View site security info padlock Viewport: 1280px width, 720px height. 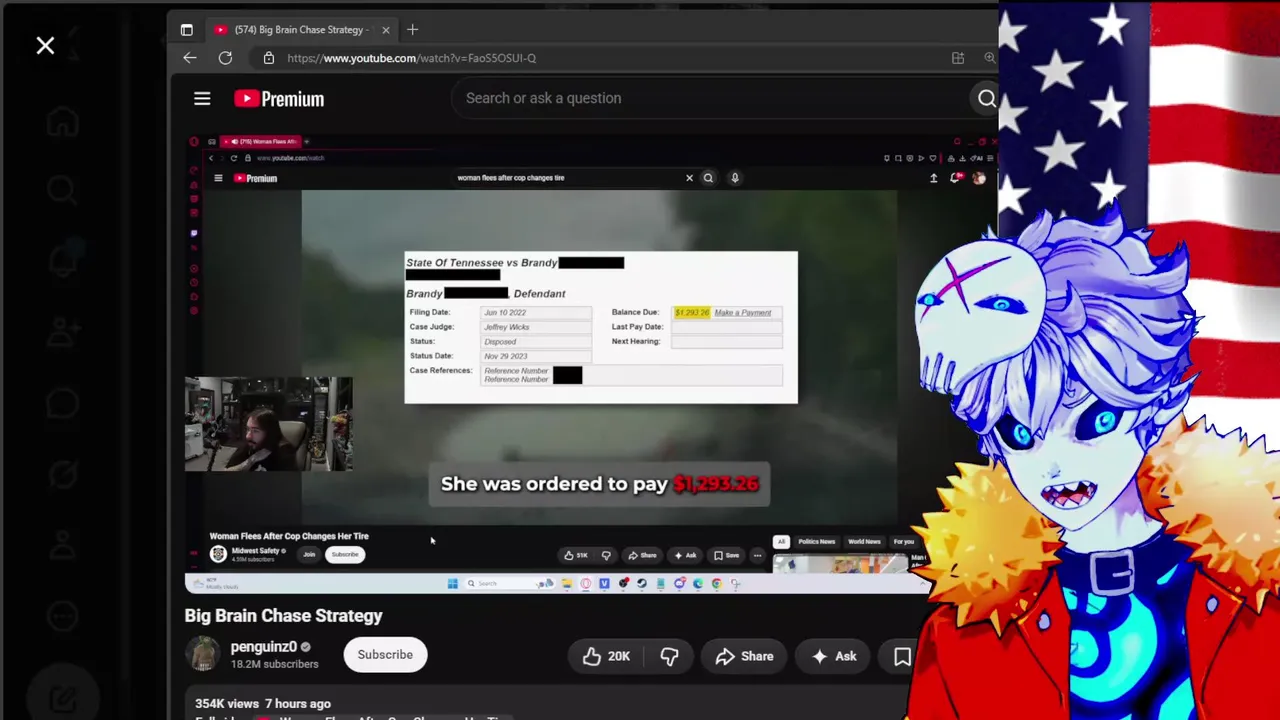[268, 58]
